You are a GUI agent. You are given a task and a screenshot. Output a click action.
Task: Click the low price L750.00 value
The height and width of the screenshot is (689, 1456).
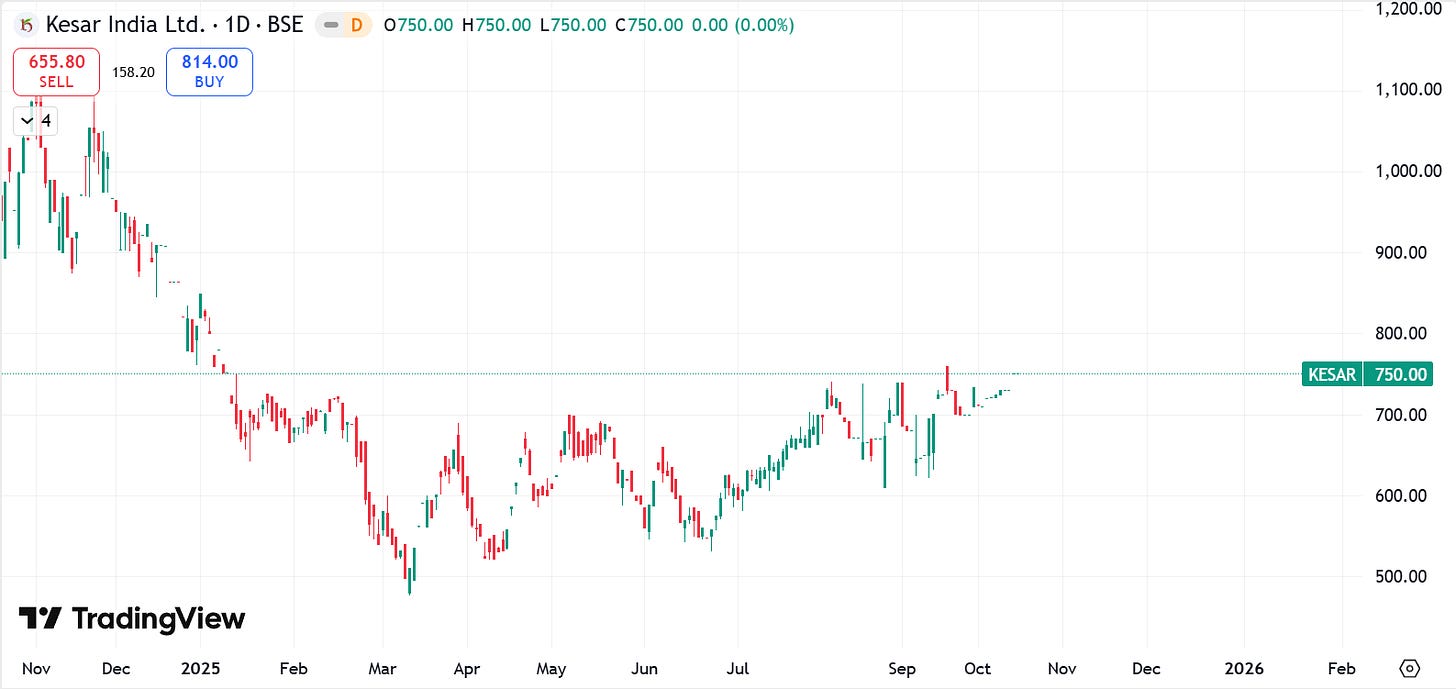tap(573, 25)
